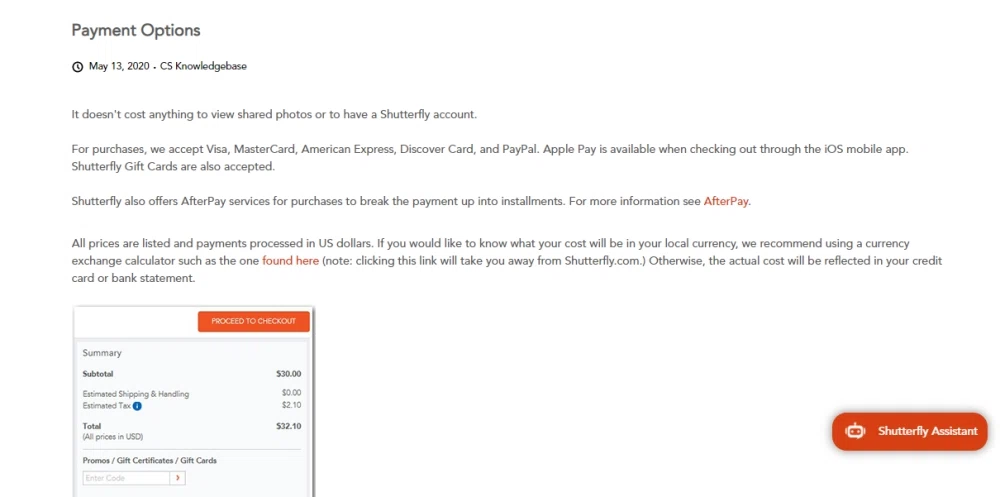Click the arrow button beside Enter Code
This screenshot has width=1000, height=497.
click(x=178, y=478)
